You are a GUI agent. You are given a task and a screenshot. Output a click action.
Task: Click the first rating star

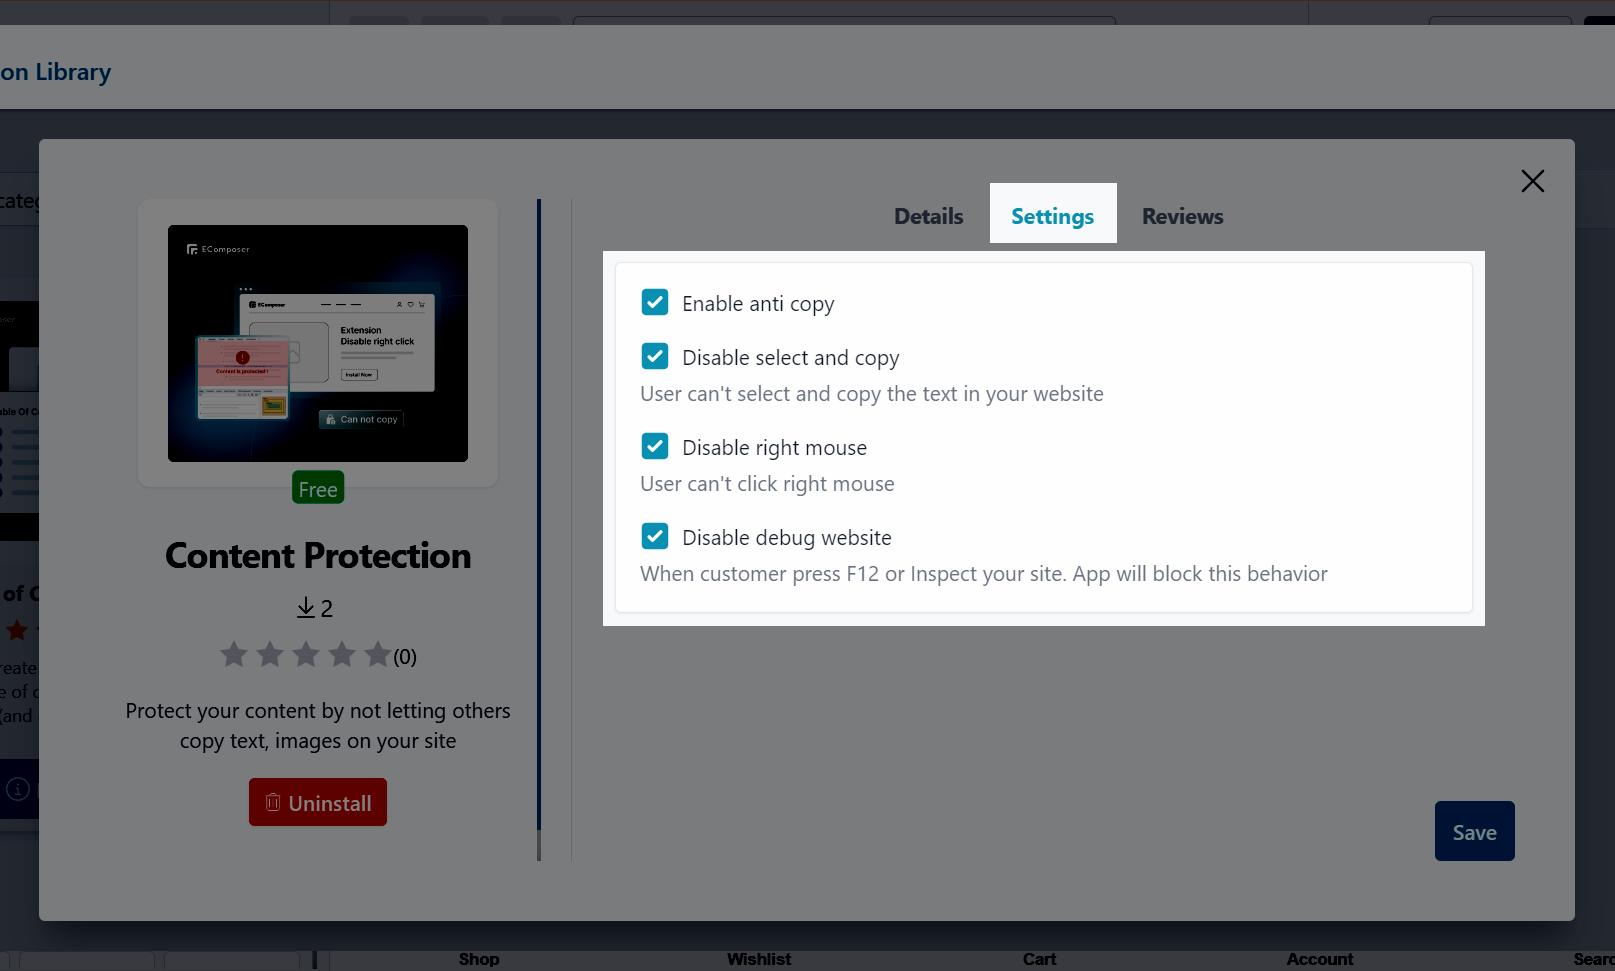234,655
